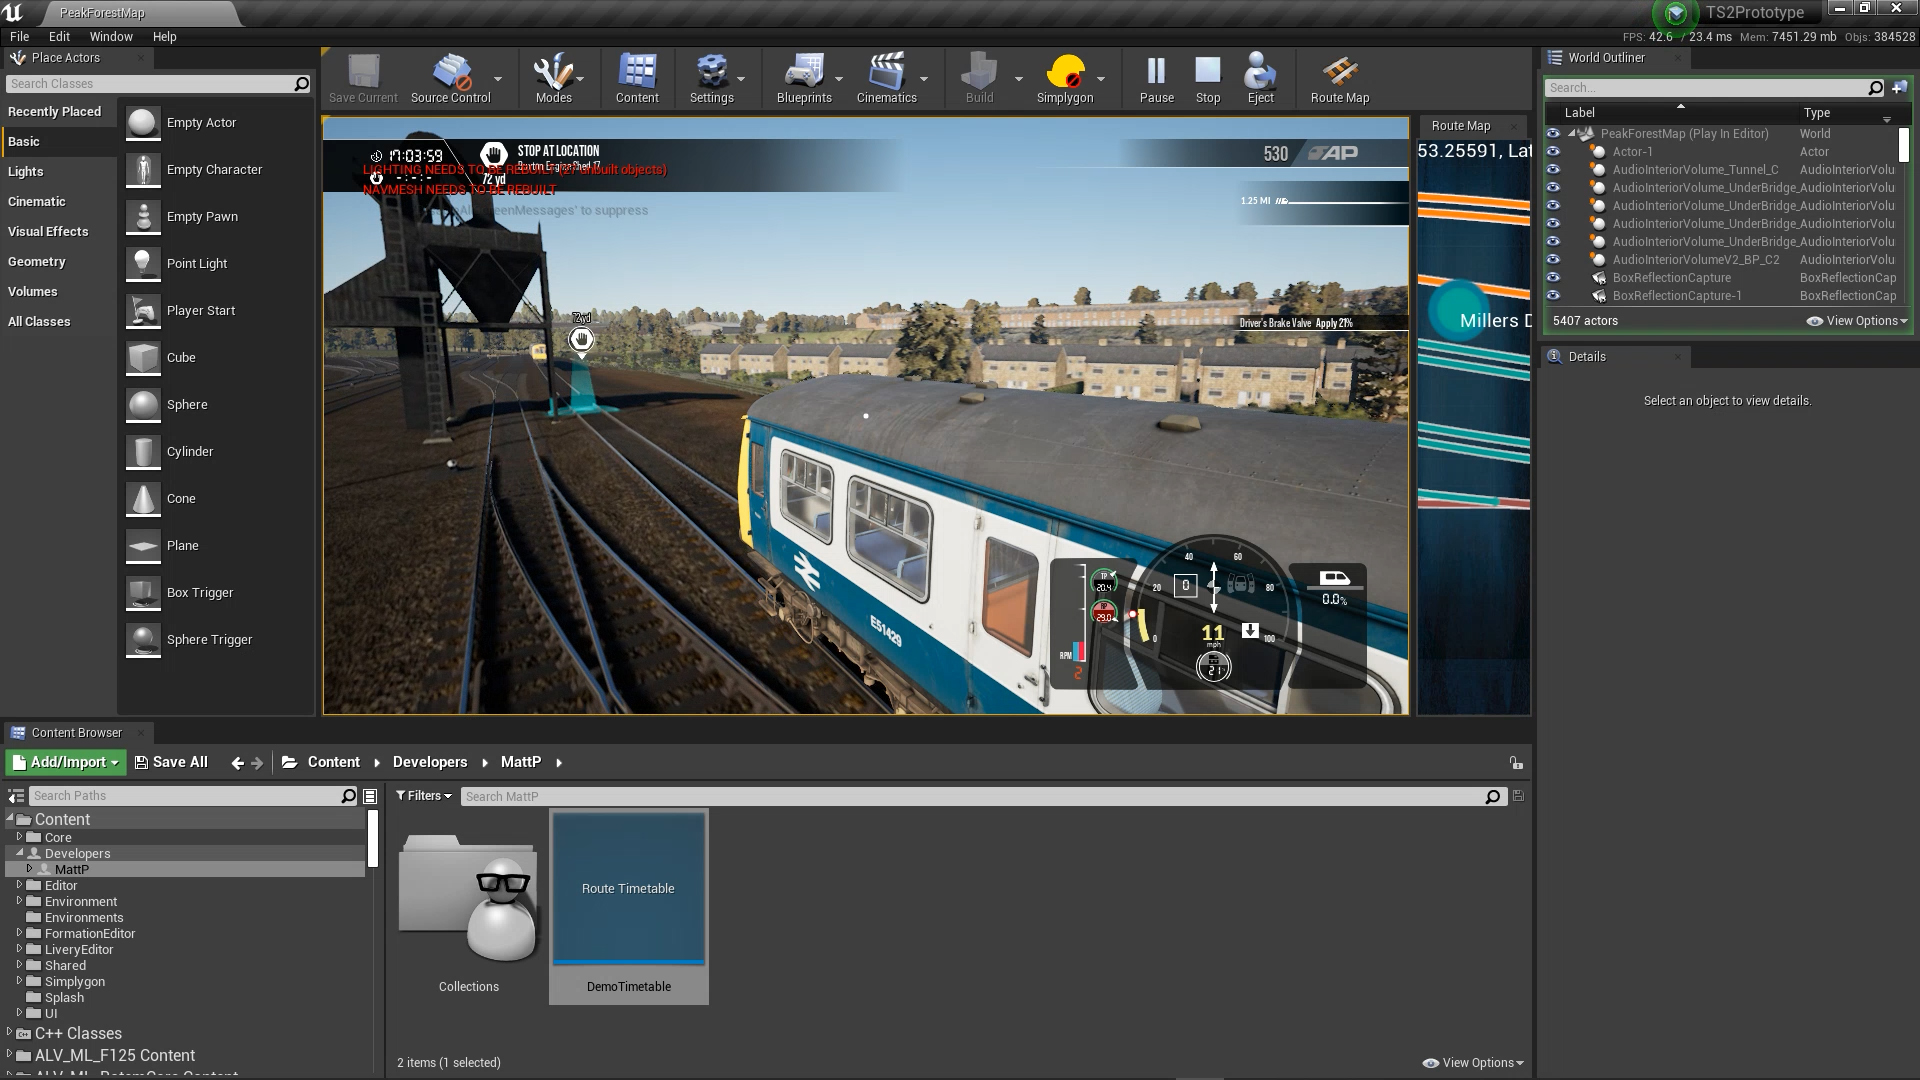Screen dimensions: 1920x1080
Task: Collapse the Developers folder in Content Browser
Action: [x=20, y=853]
